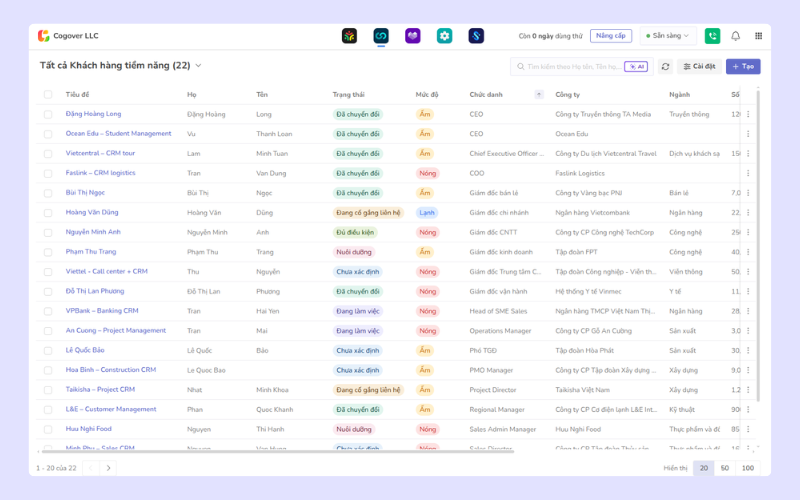
Task: Expand the Tất cả Khách hàng tiềm năng view dropdown
Action: pyautogui.click(x=198, y=65)
